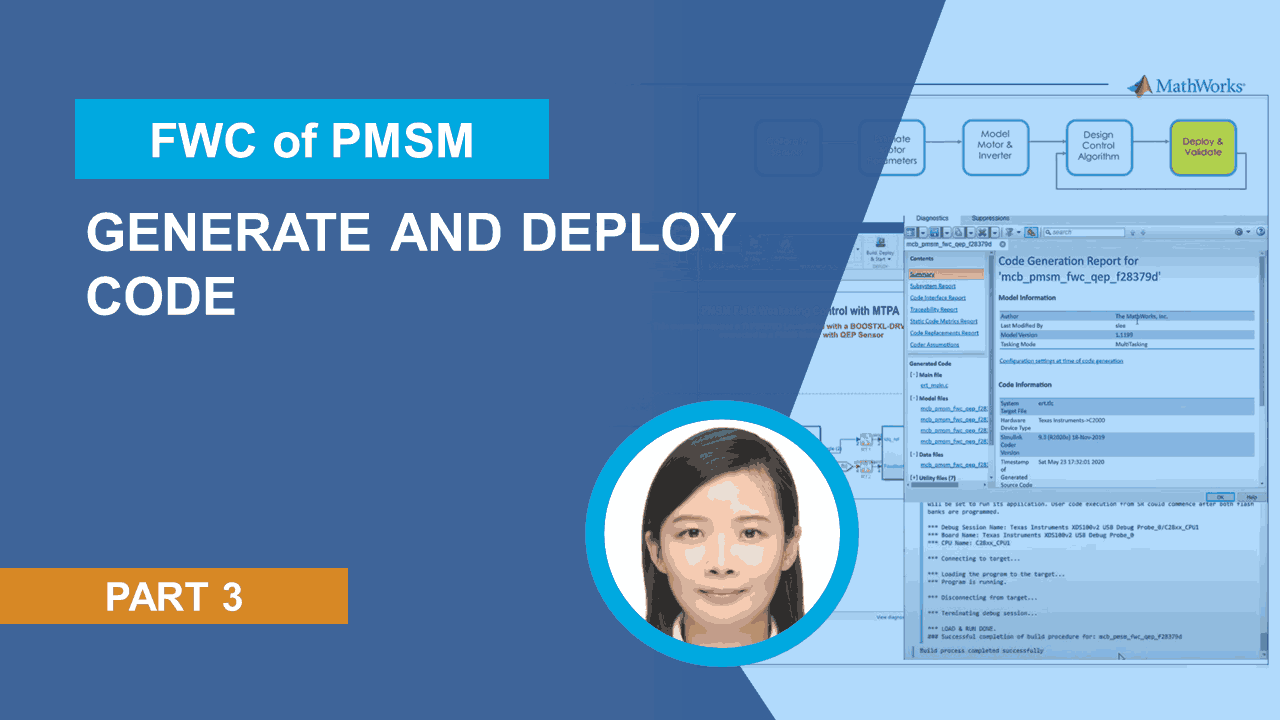Toggle the message highlight icon
Screen dimensions: 1280x720
coord(1032,232)
